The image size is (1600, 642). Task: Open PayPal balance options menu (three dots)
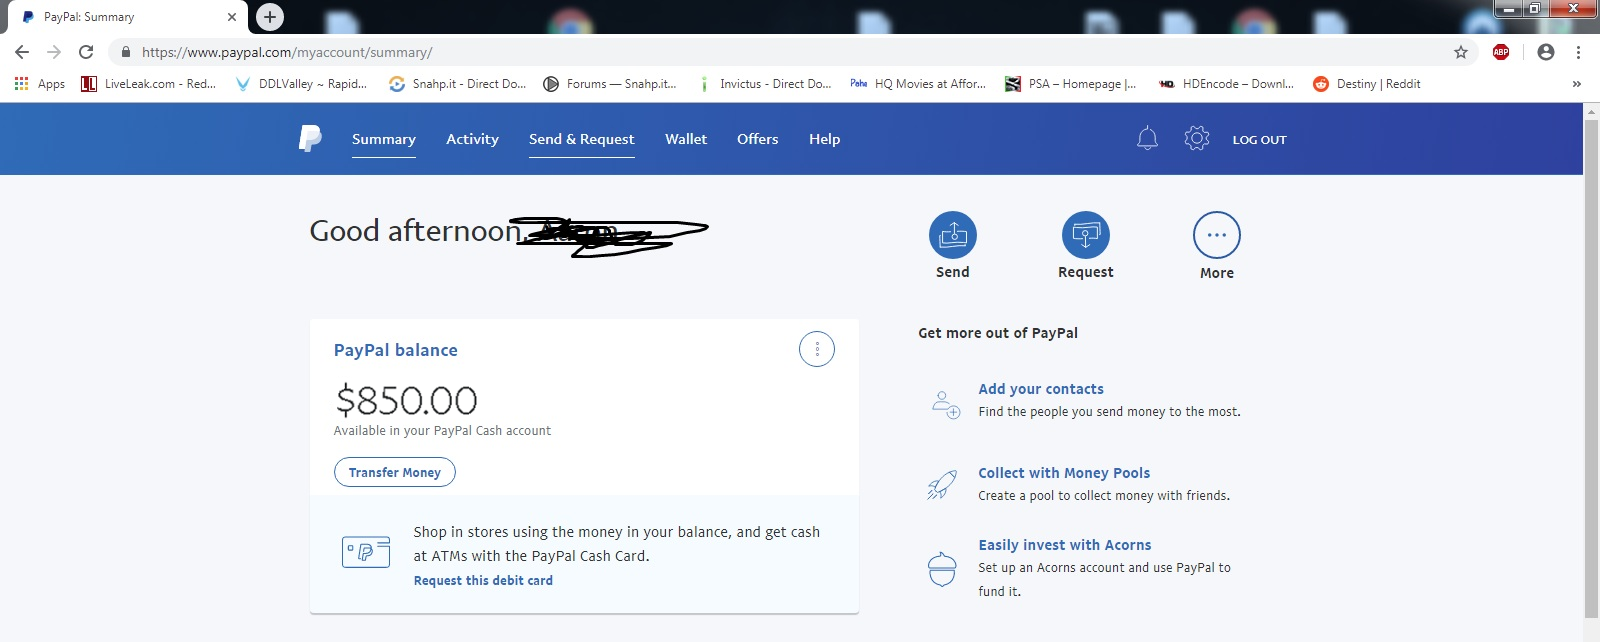coord(817,349)
